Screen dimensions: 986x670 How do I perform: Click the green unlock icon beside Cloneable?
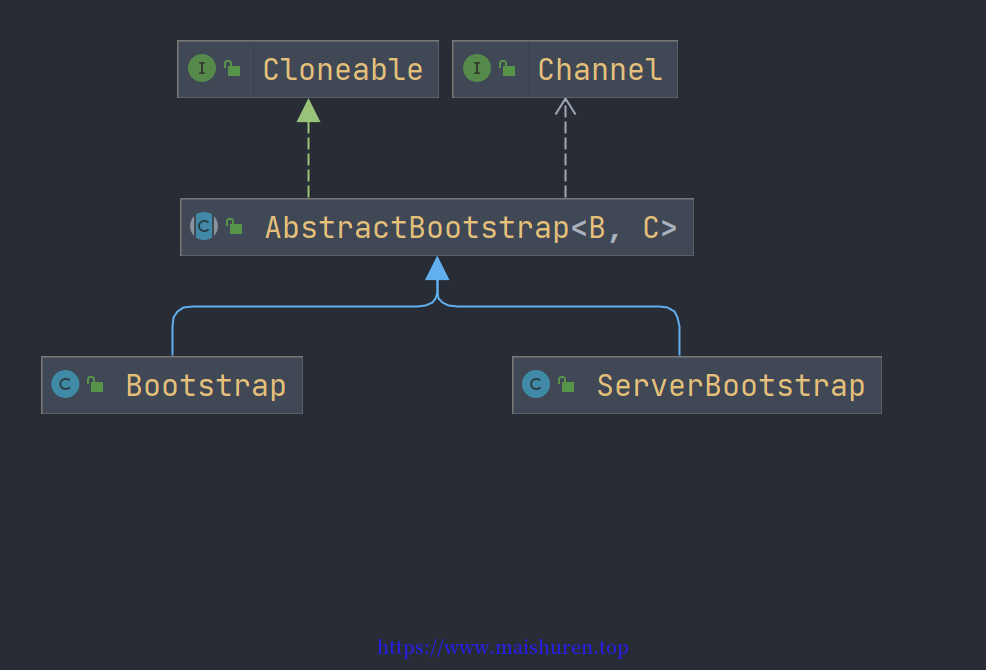[232, 68]
